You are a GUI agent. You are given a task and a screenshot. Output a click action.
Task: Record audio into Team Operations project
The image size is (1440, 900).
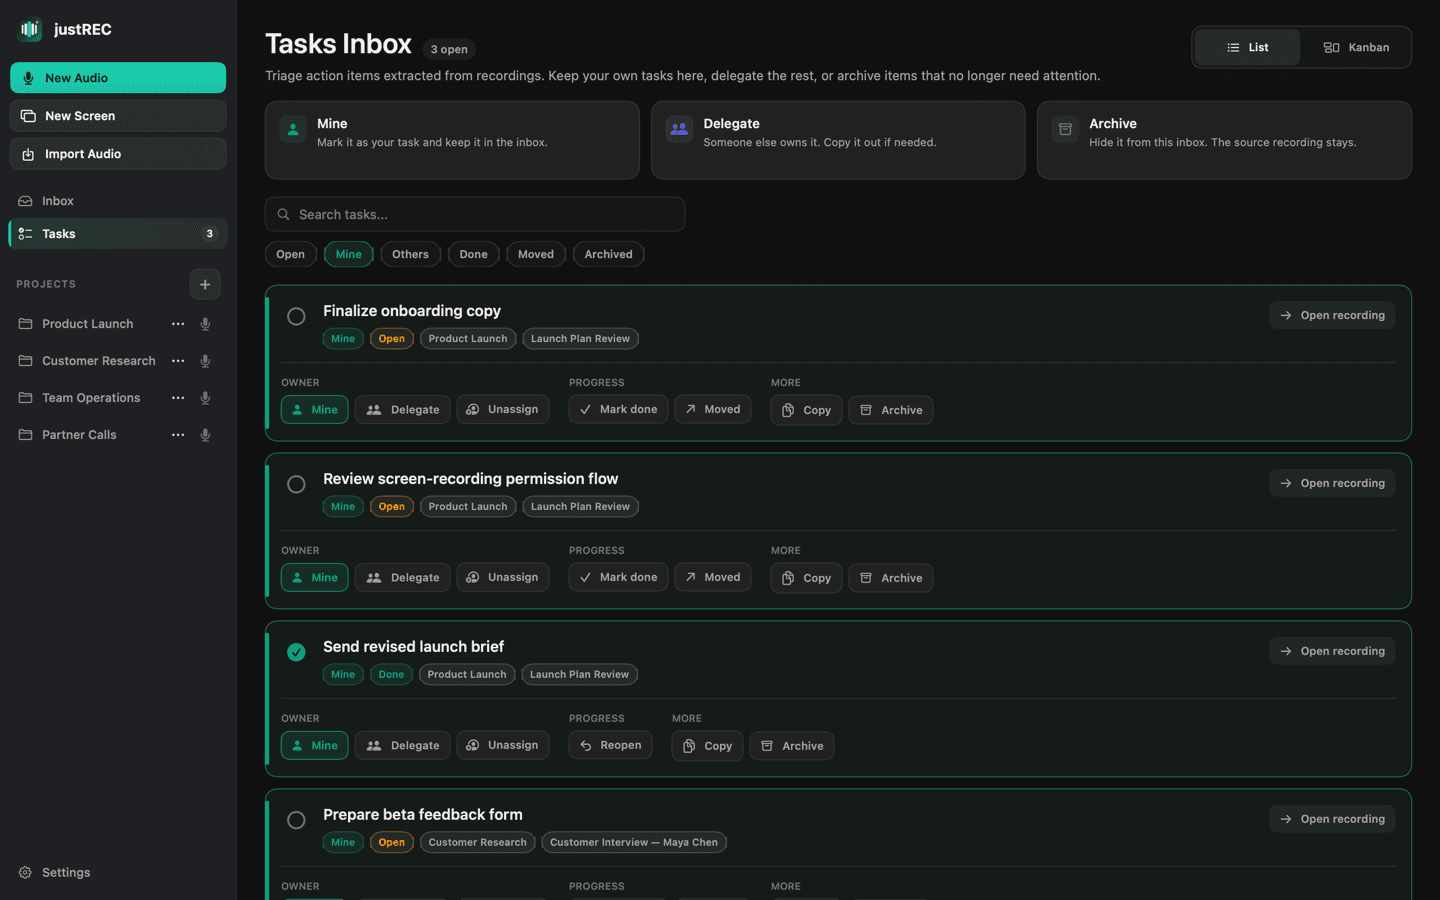point(205,398)
